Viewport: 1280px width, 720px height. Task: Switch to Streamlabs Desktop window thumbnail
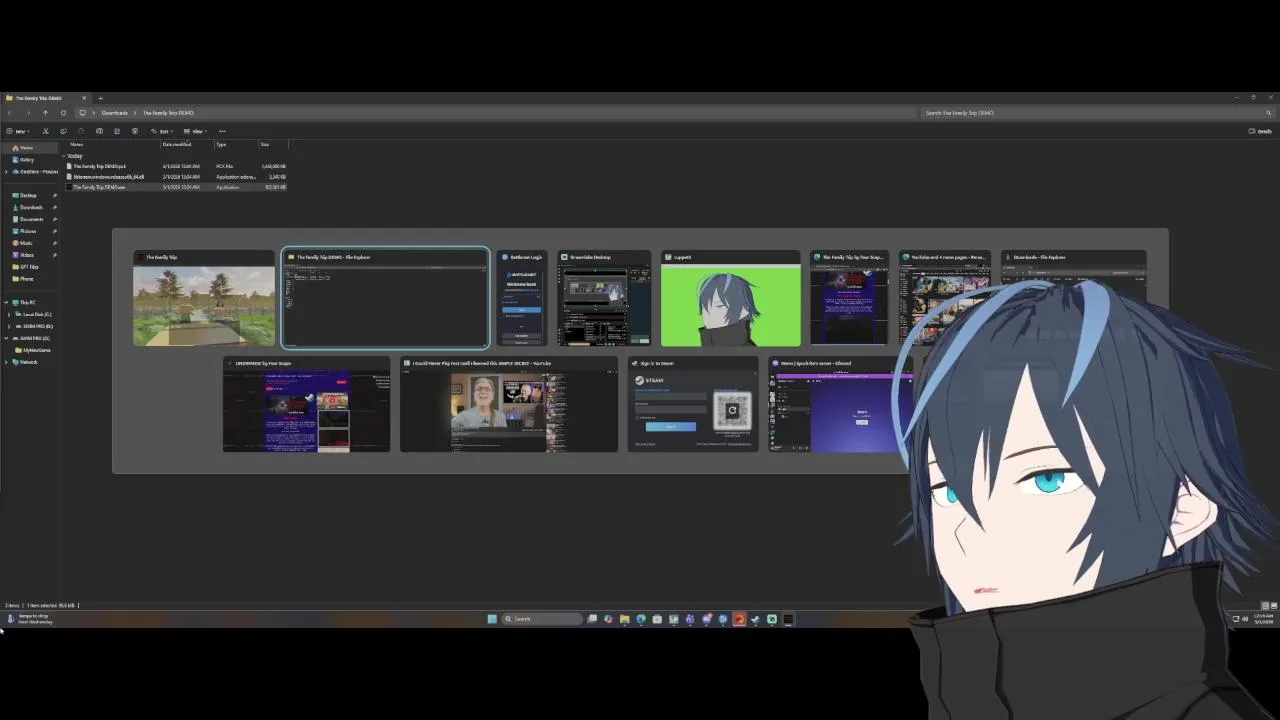point(604,298)
